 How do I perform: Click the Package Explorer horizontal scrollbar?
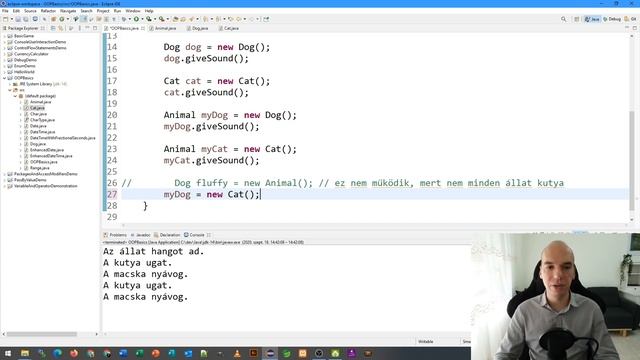(x=42, y=334)
